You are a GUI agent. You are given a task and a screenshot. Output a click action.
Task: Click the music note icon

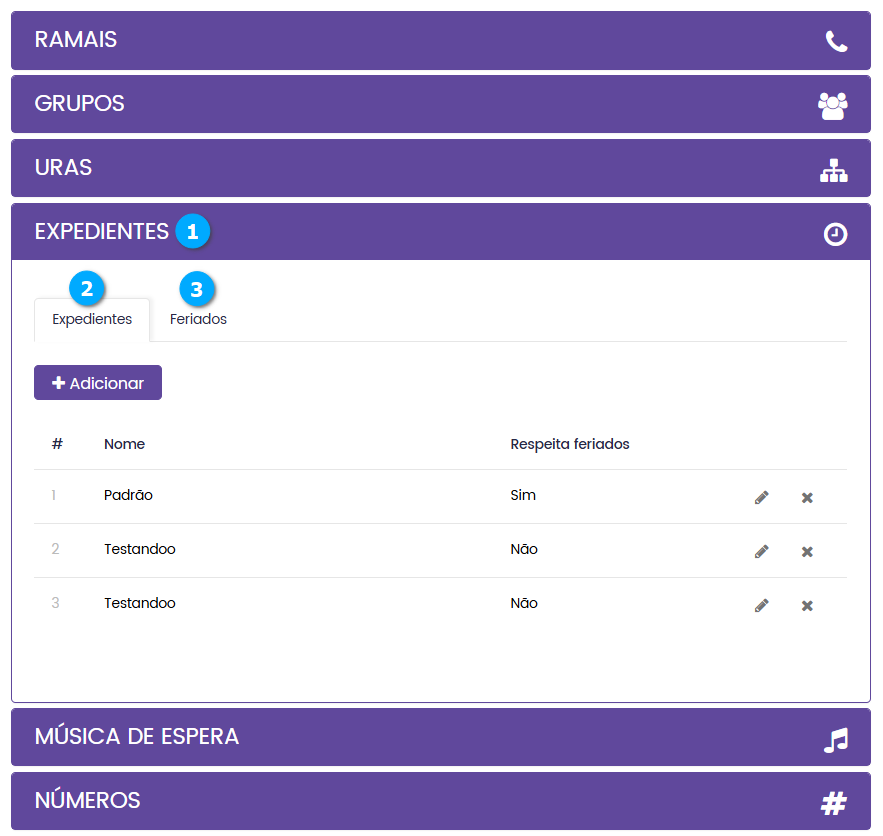coord(835,740)
